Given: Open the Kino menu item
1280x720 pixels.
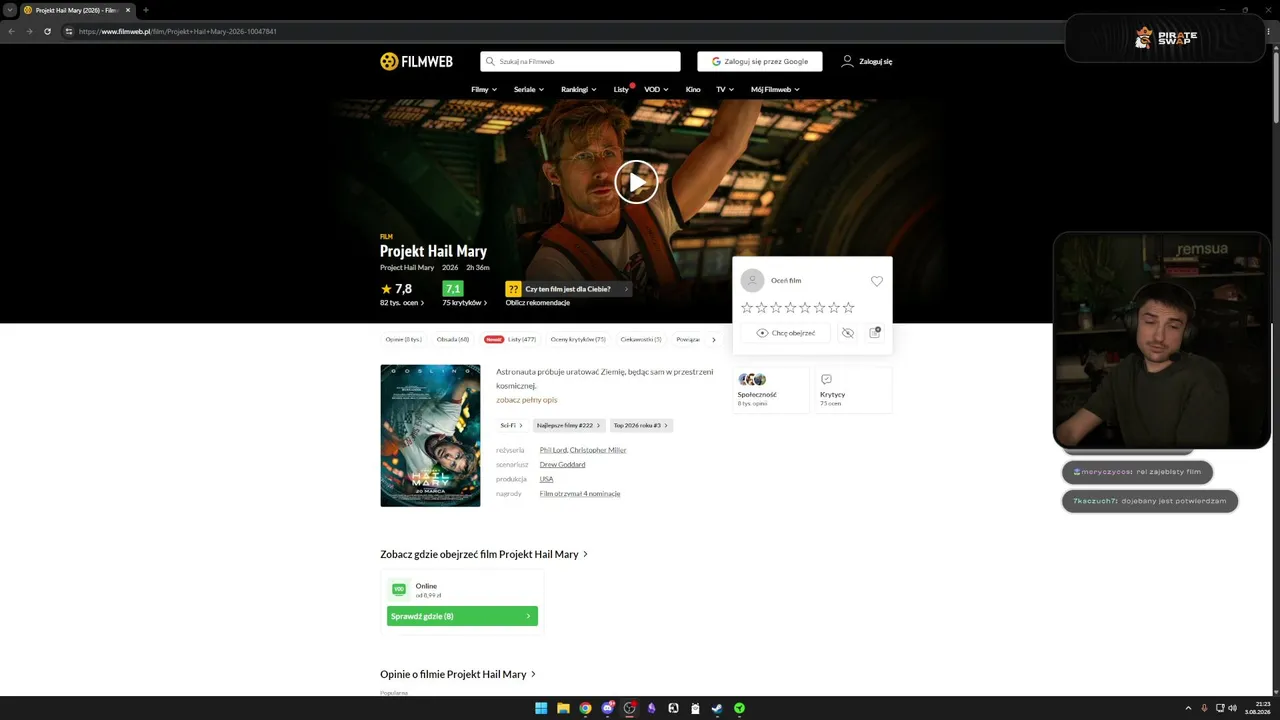Looking at the screenshot, I should point(693,90).
